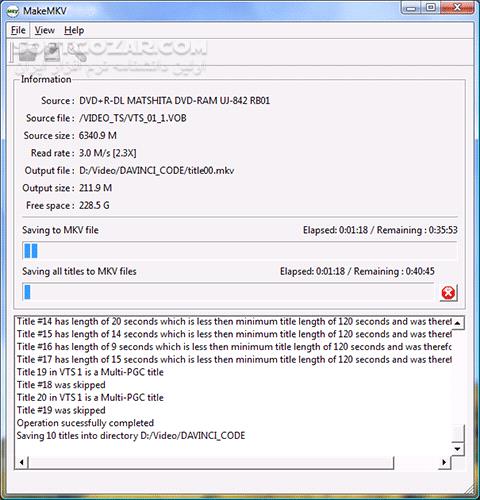Cancel the operation with the red X icon
The height and width of the screenshot is (500, 480).
(x=448, y=293)
